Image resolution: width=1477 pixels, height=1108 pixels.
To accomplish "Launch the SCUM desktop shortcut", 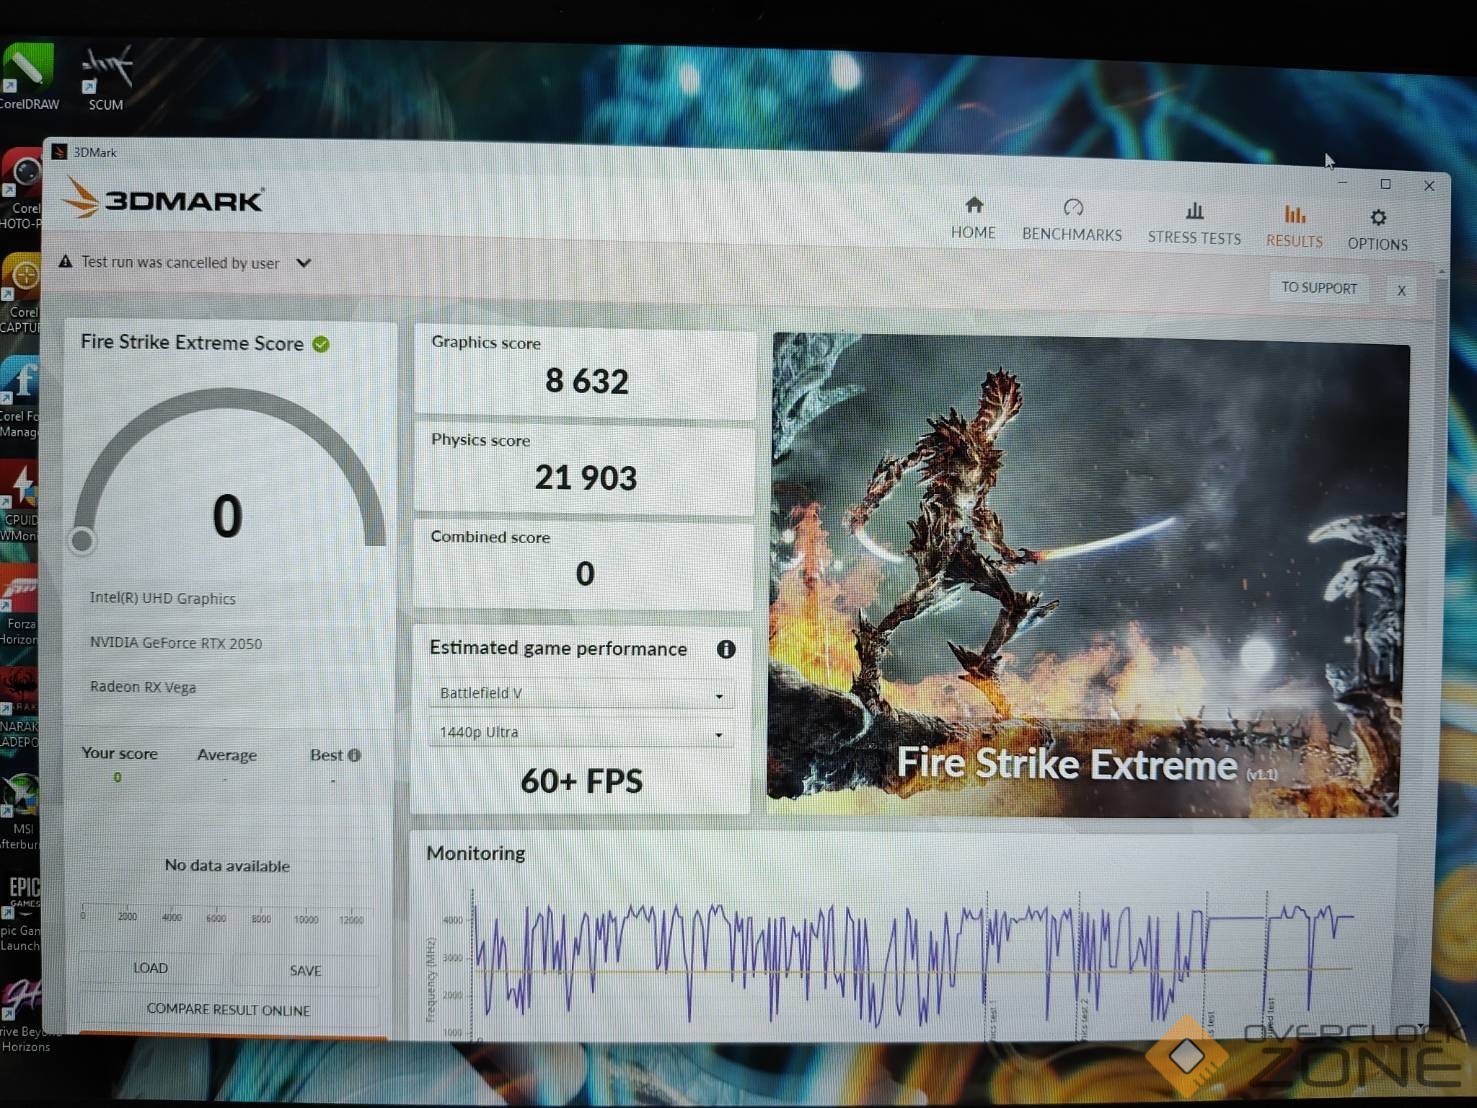I will [x=106, y=78].
